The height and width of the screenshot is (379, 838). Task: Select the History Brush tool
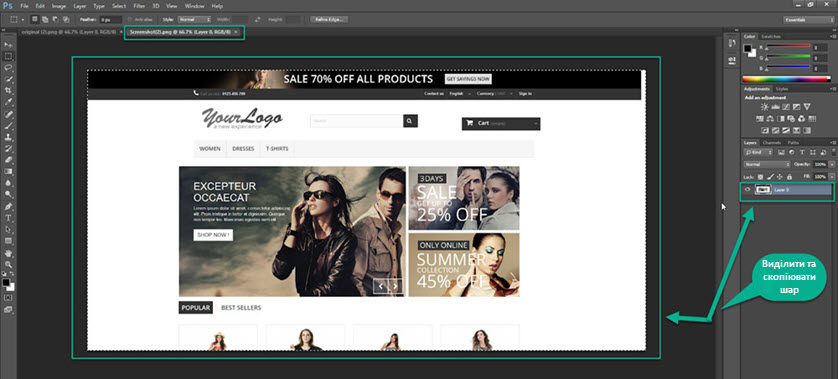point(9,149)
